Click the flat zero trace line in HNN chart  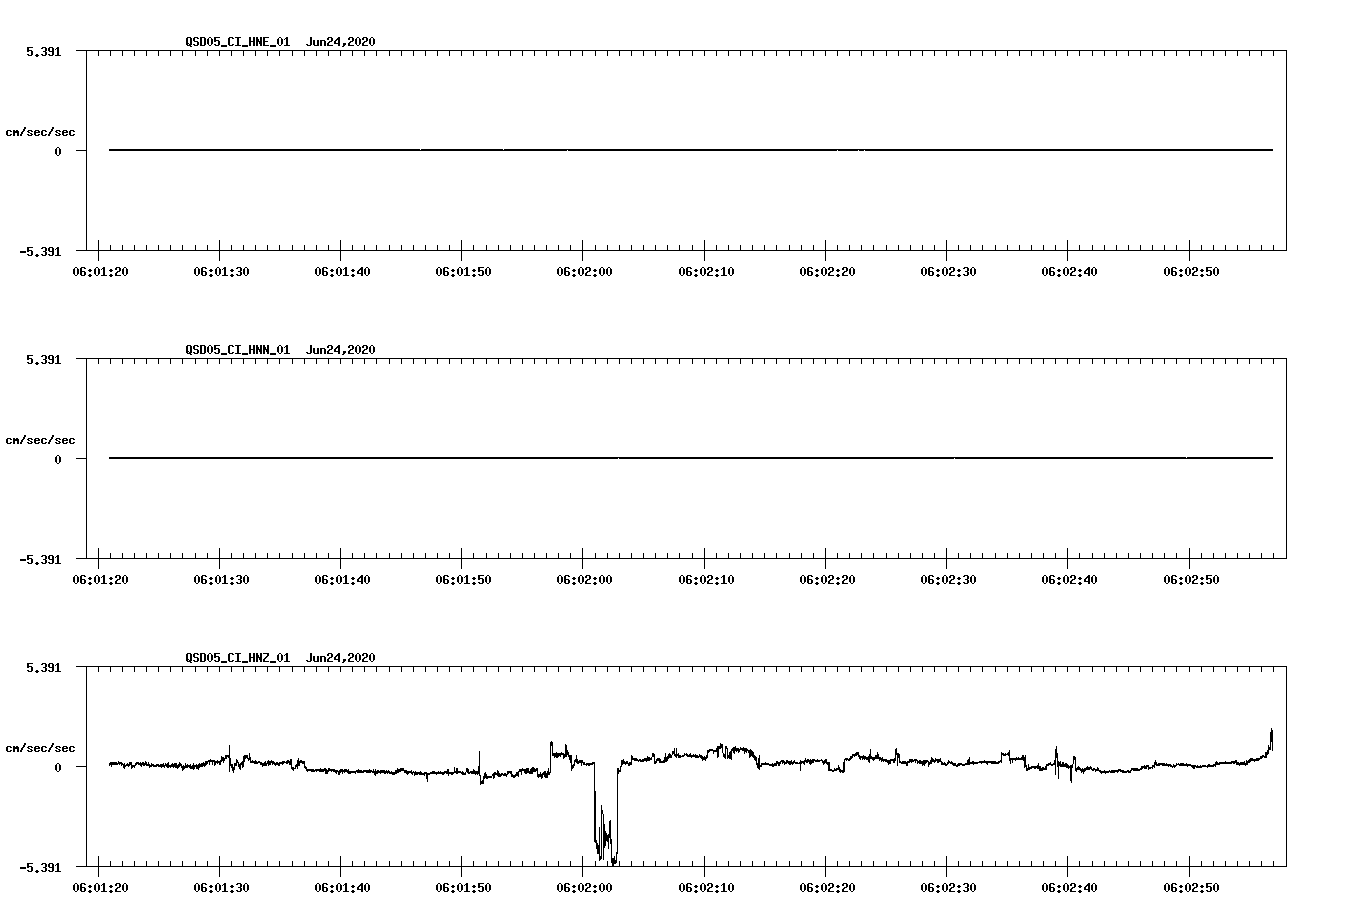coord(691,458)
